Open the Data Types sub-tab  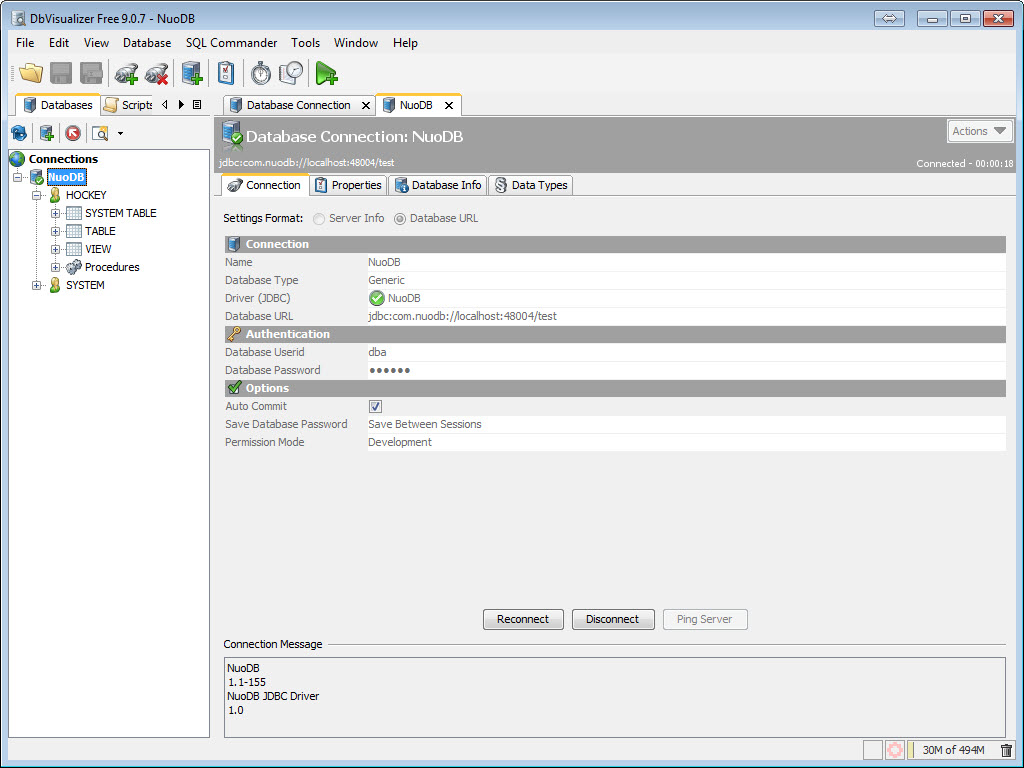click(531, 185)
